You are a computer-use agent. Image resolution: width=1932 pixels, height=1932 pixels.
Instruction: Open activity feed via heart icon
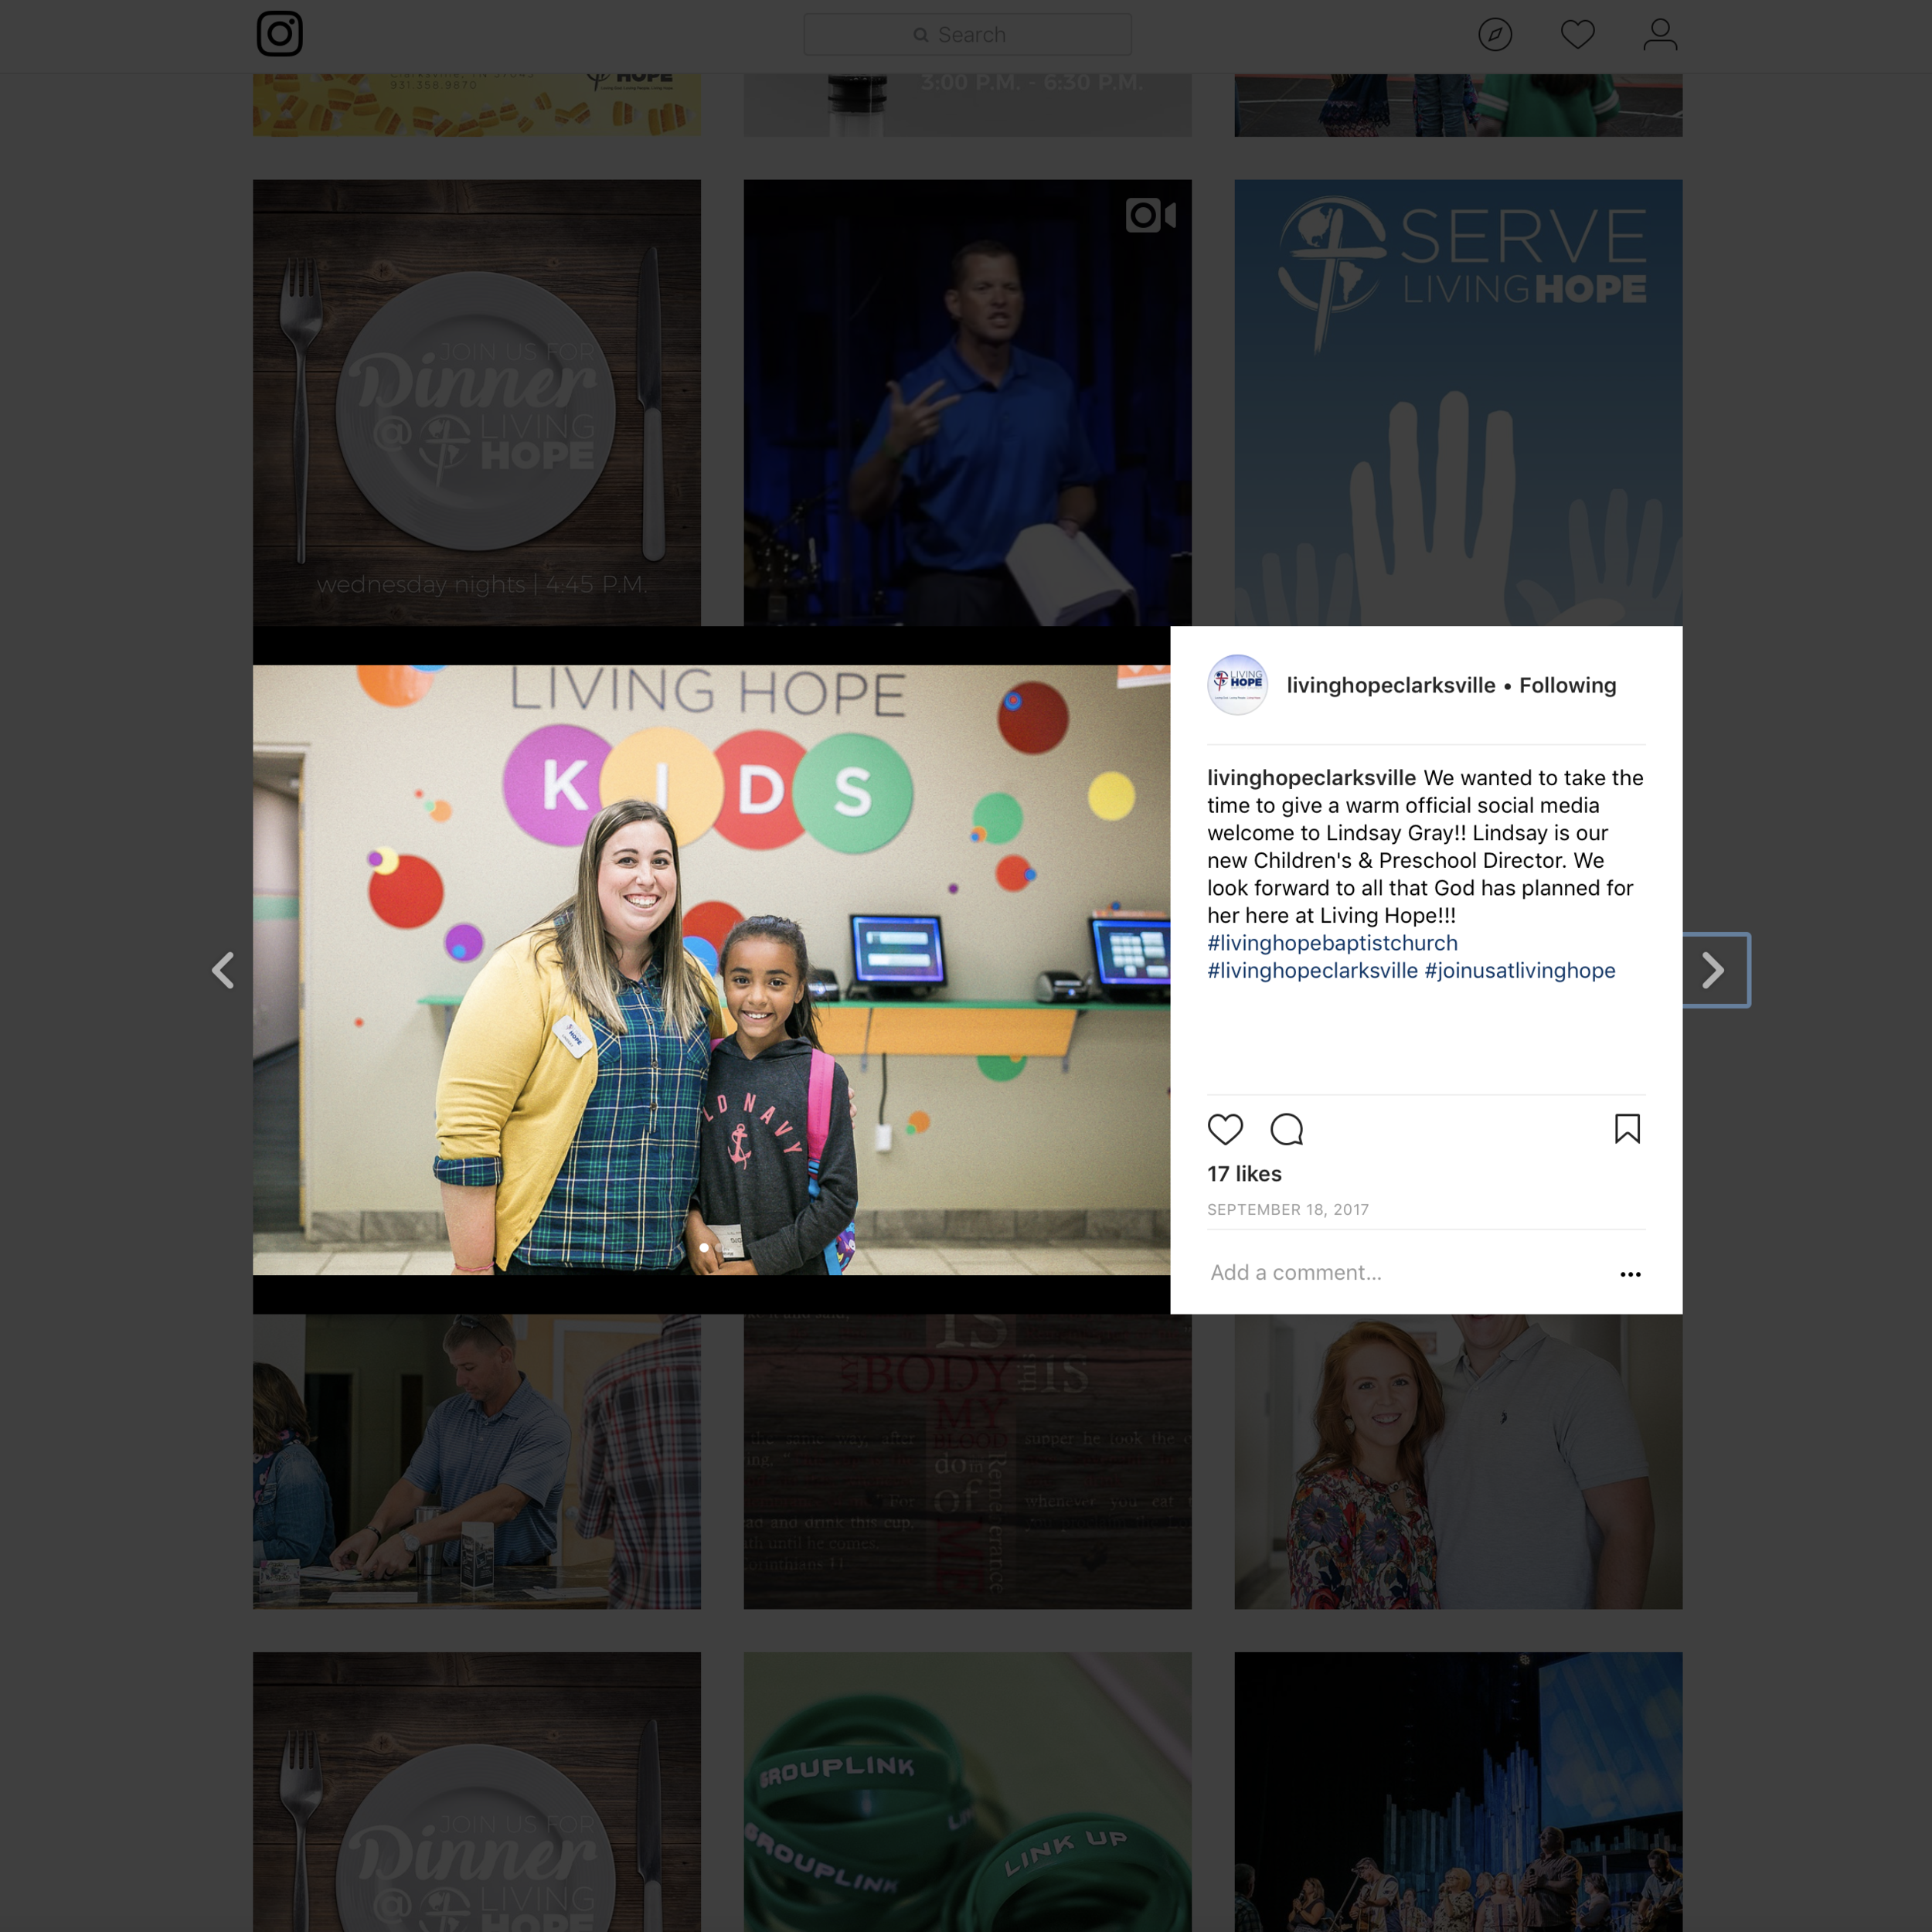1577,34
